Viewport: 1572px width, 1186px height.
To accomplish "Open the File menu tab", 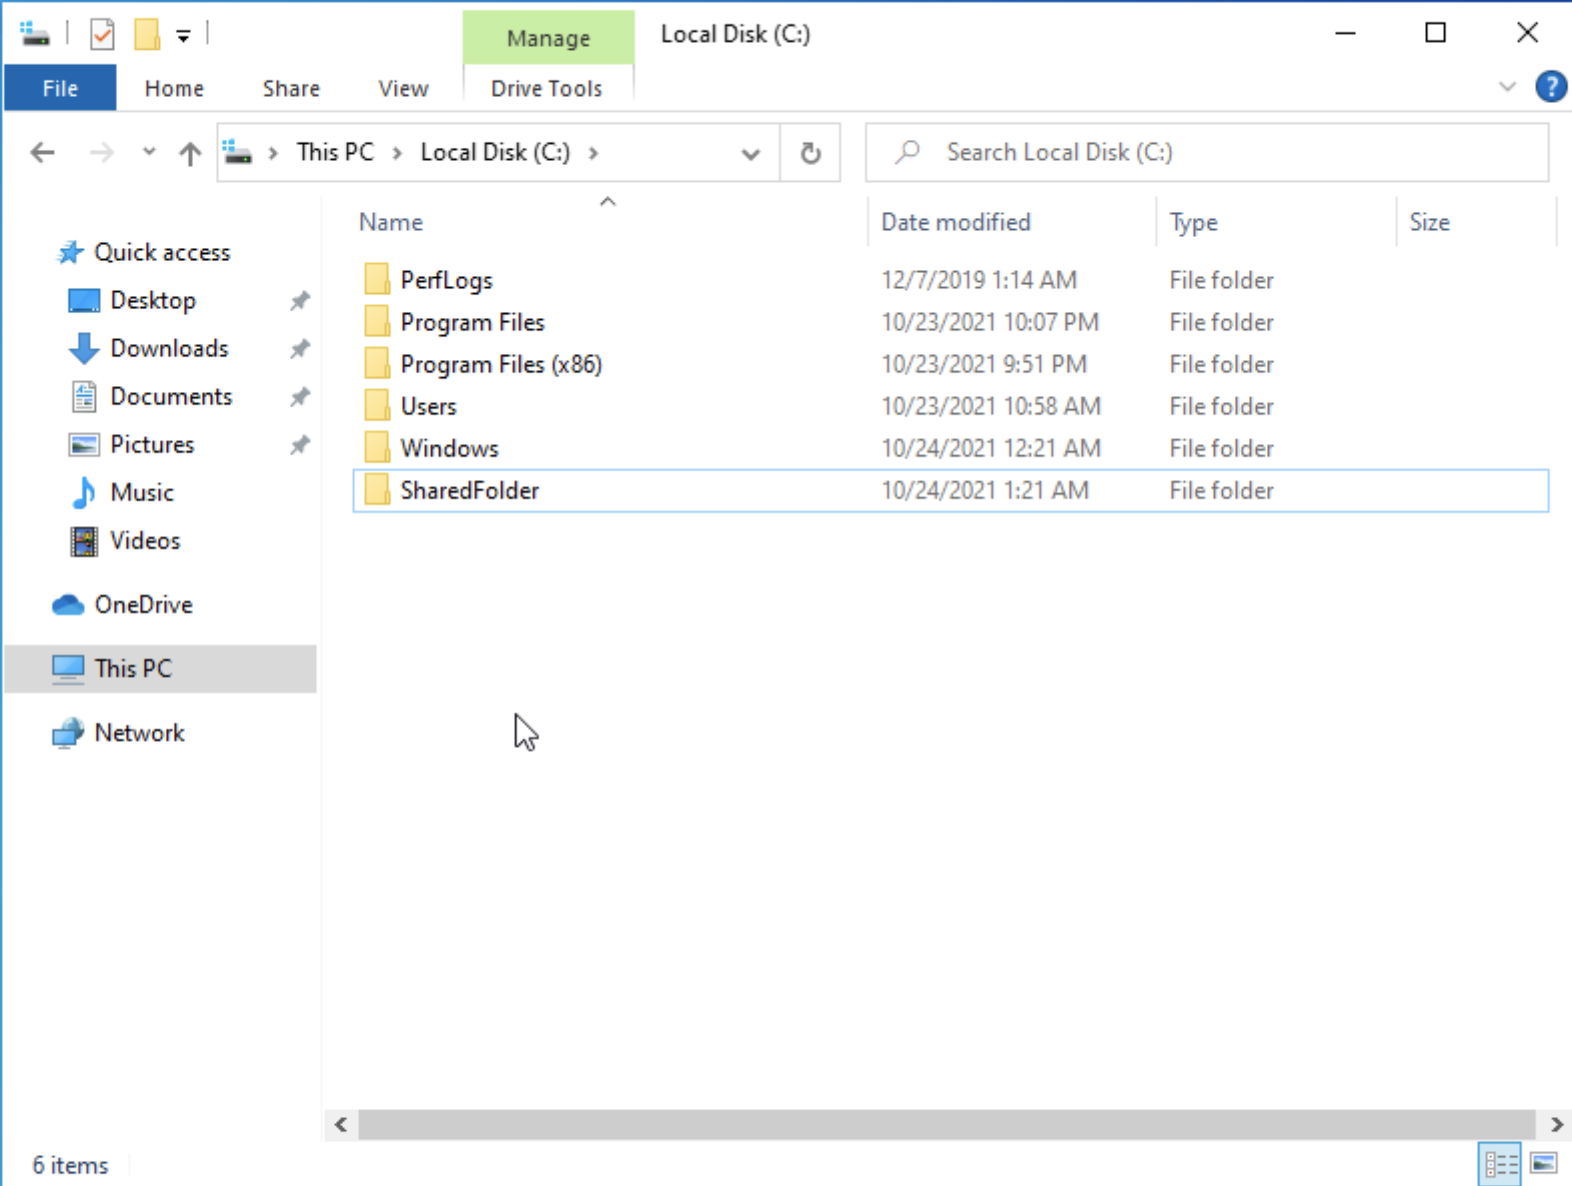I will (60, 88).
